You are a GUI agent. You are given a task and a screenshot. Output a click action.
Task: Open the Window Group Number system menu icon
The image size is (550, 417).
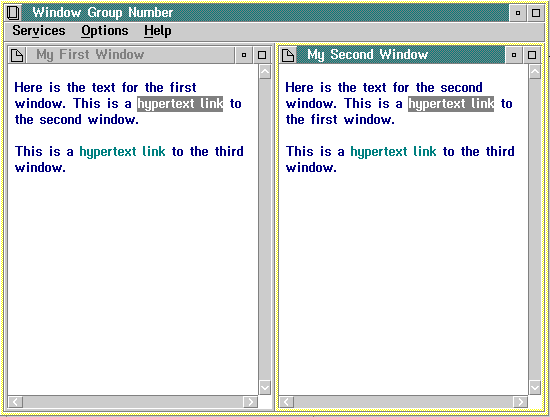tap(14, 13)
